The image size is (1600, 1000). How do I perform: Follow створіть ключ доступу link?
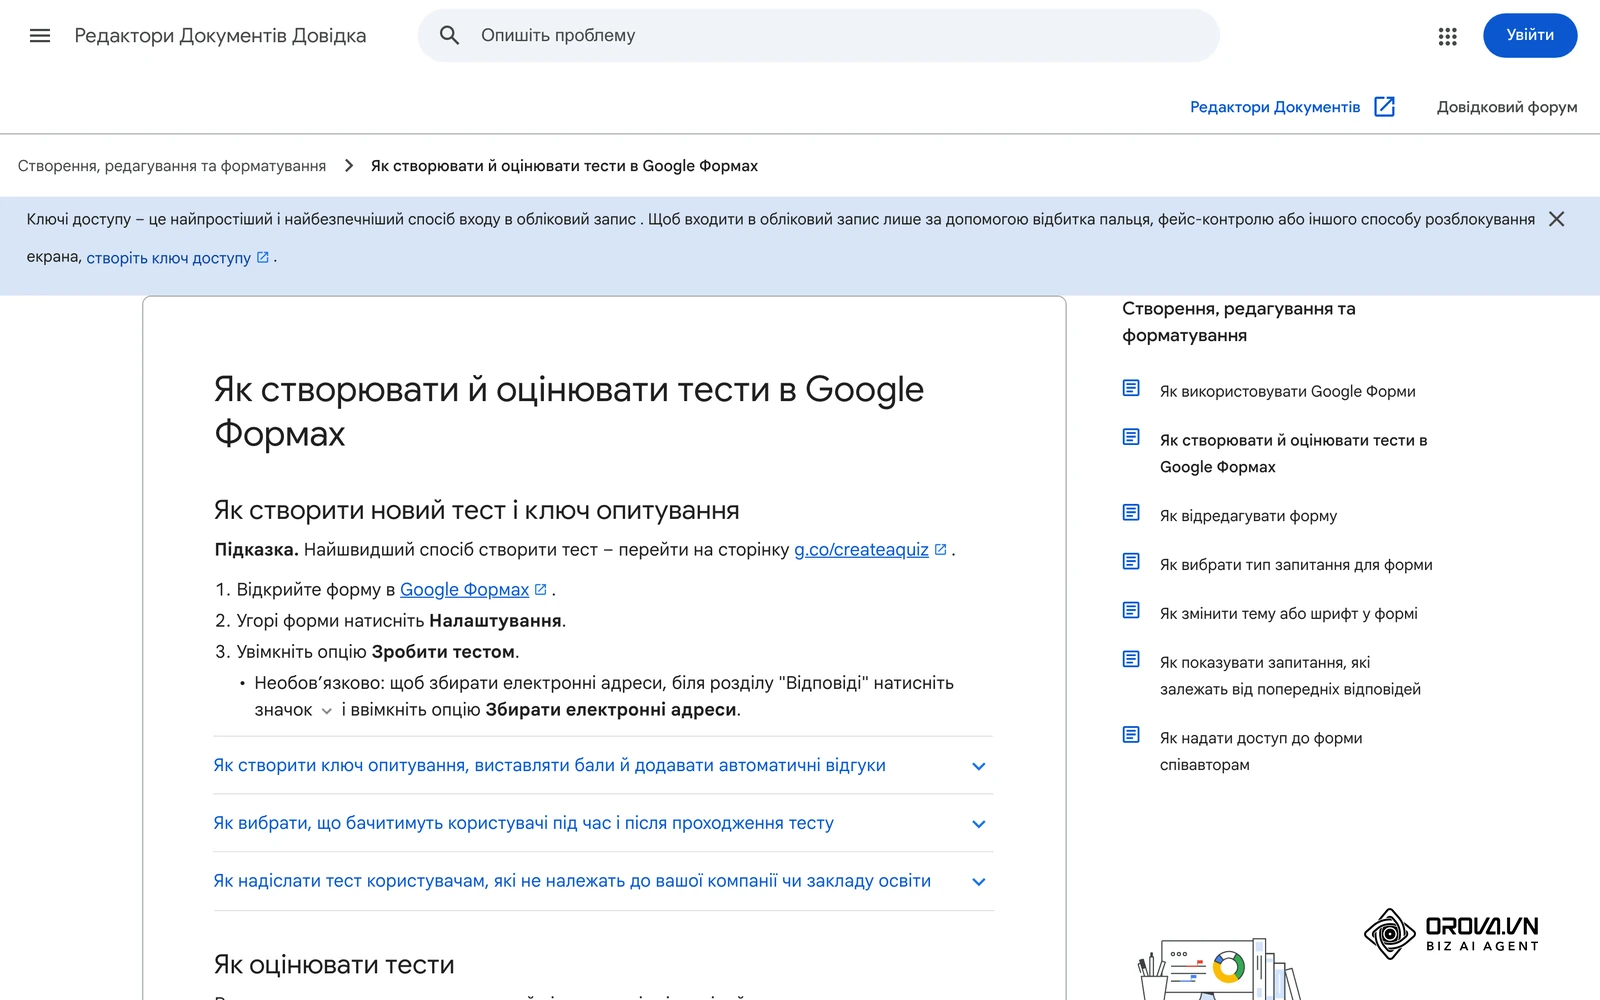pos(169,258)
